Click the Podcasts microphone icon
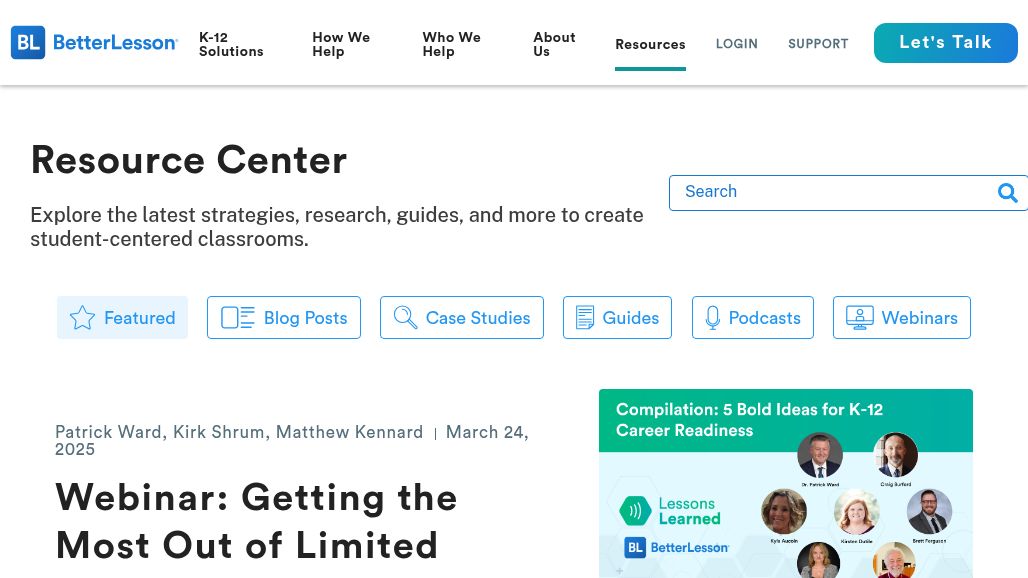Viewport: 1028px width, 578px height. pyautogui.click(x=713, y=318)
